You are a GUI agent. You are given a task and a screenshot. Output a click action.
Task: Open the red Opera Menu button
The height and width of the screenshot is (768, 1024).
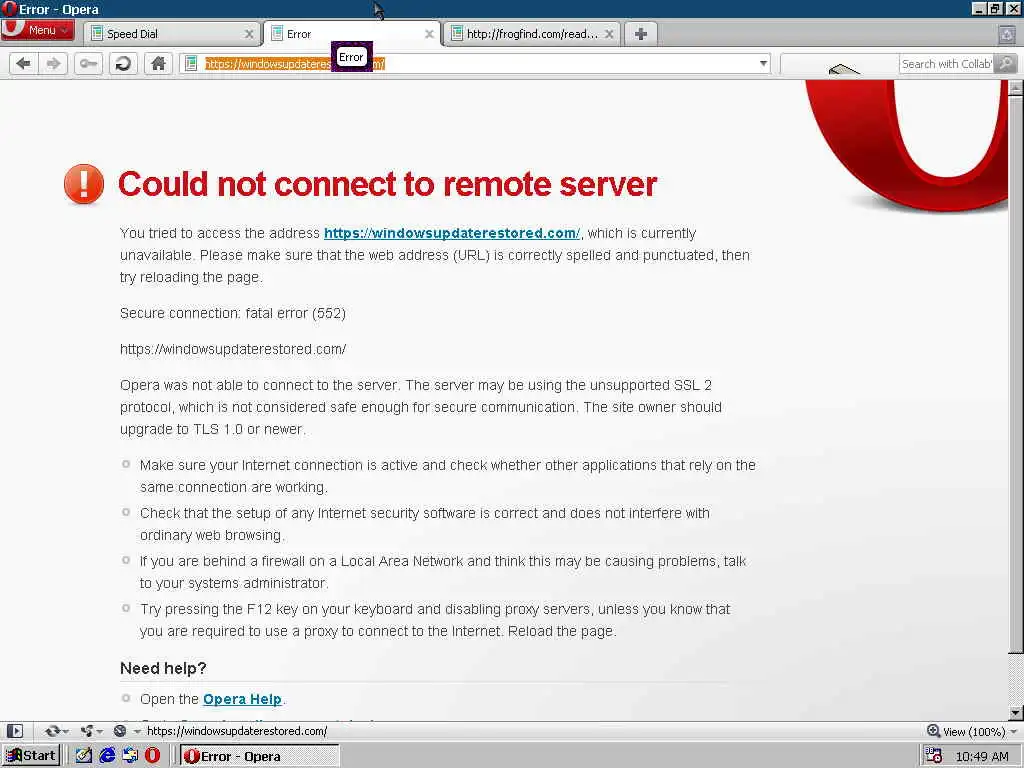click(38, 30)
